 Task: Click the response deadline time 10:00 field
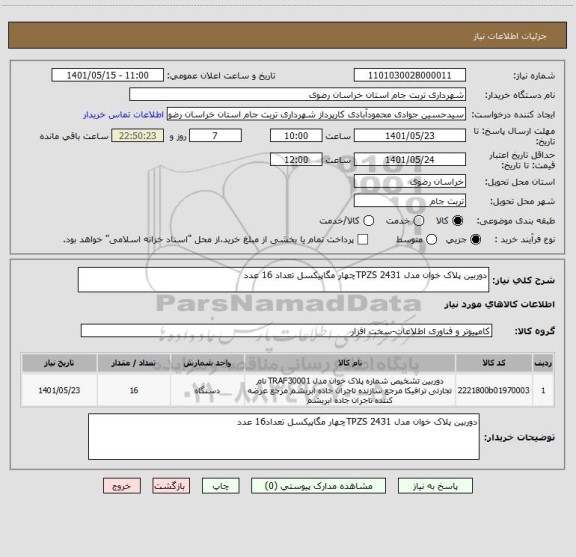(x=296, y=136)
